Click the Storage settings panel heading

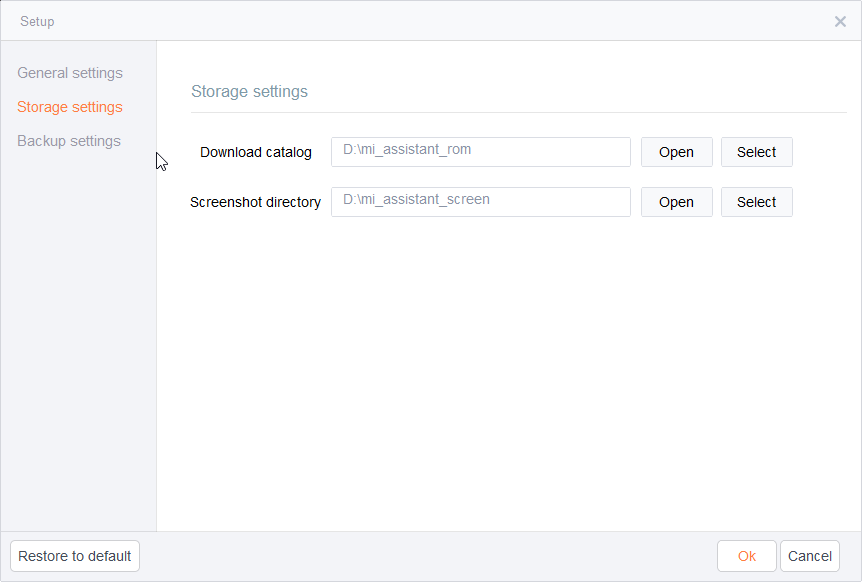[x=249, y=91]
